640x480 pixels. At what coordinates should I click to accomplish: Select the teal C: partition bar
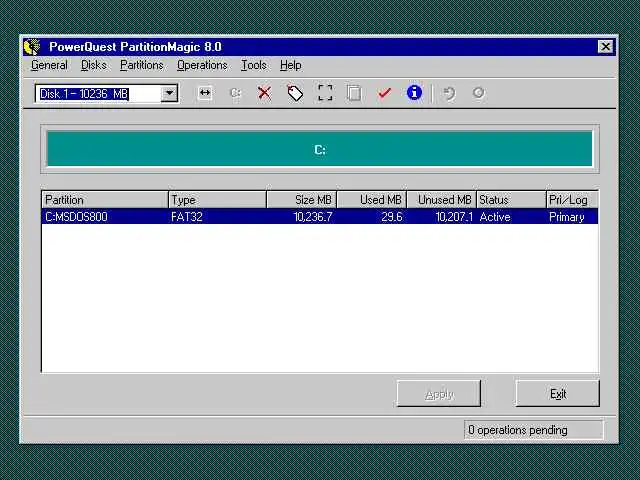320,149
